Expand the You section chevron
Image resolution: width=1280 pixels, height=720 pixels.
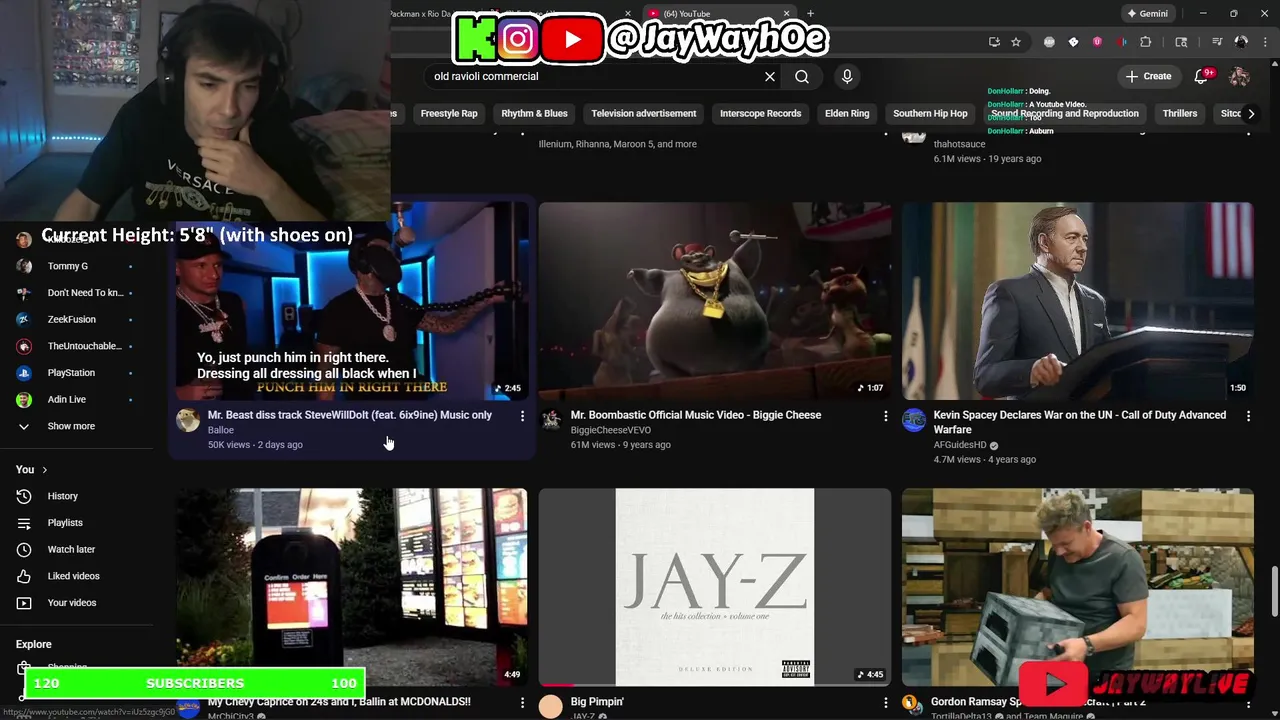click(x=44, y=470)
